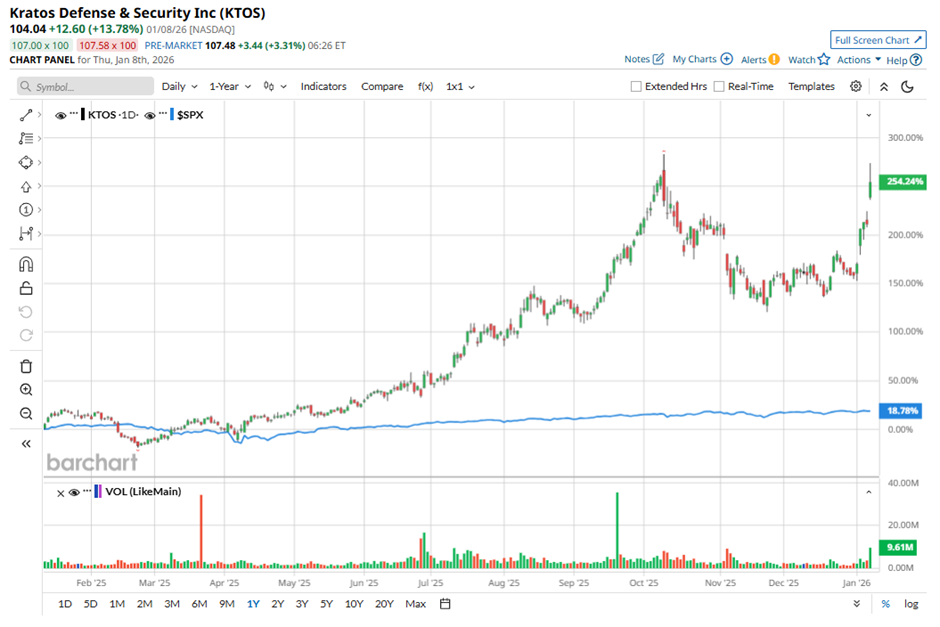Open the Templates button
940x627 pixels.
click(x=811, y=87)
